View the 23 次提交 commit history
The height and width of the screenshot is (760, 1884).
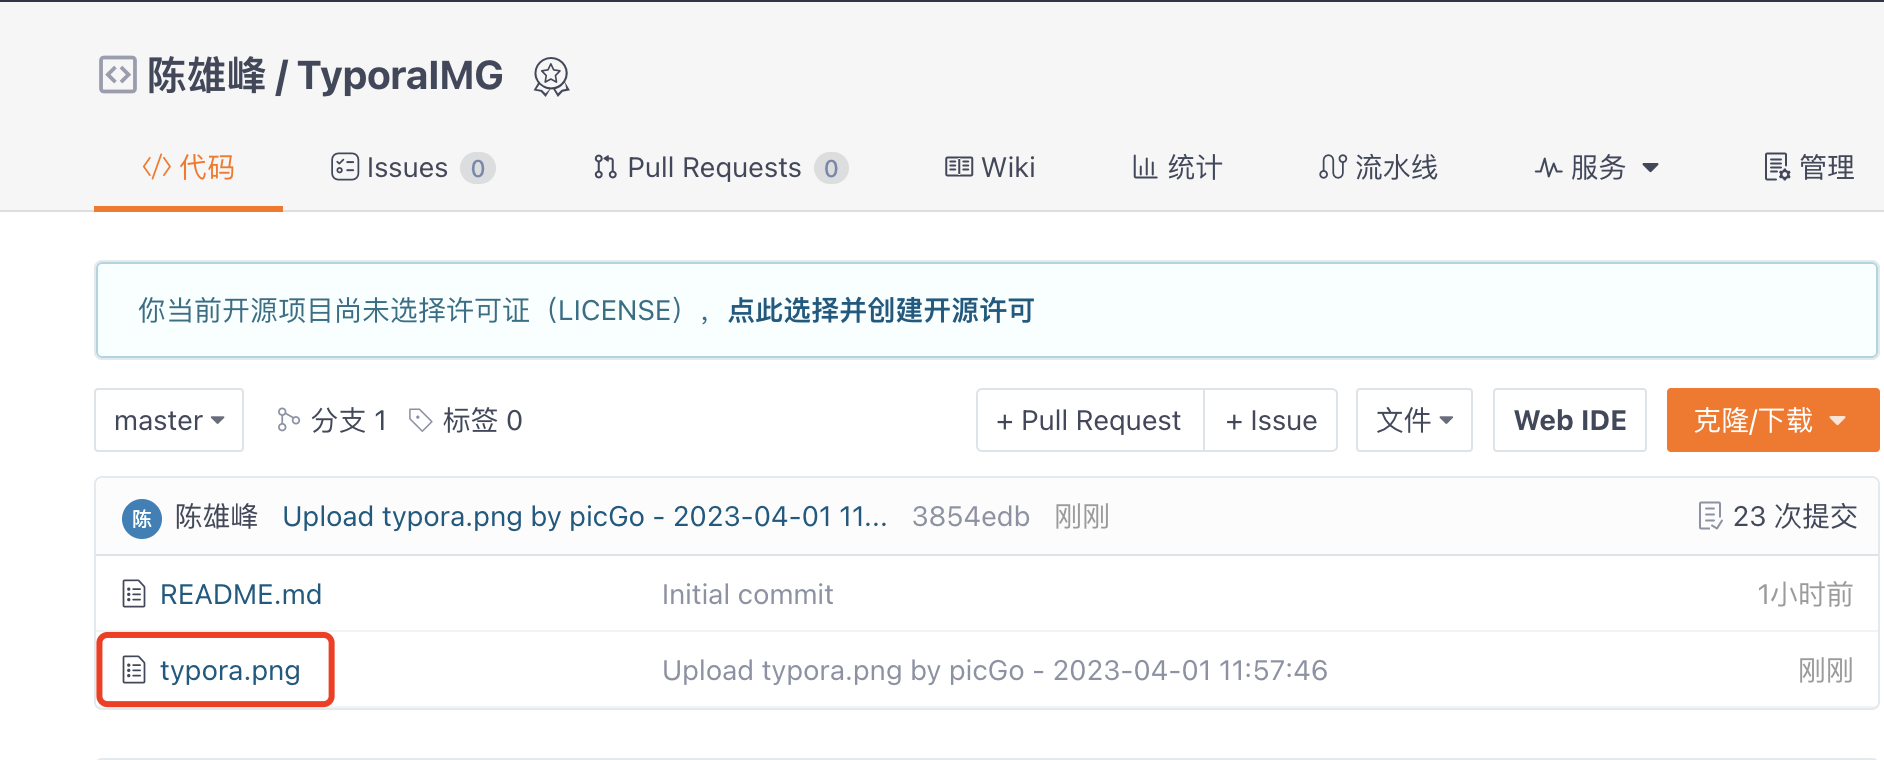[x=1778, y=516]
